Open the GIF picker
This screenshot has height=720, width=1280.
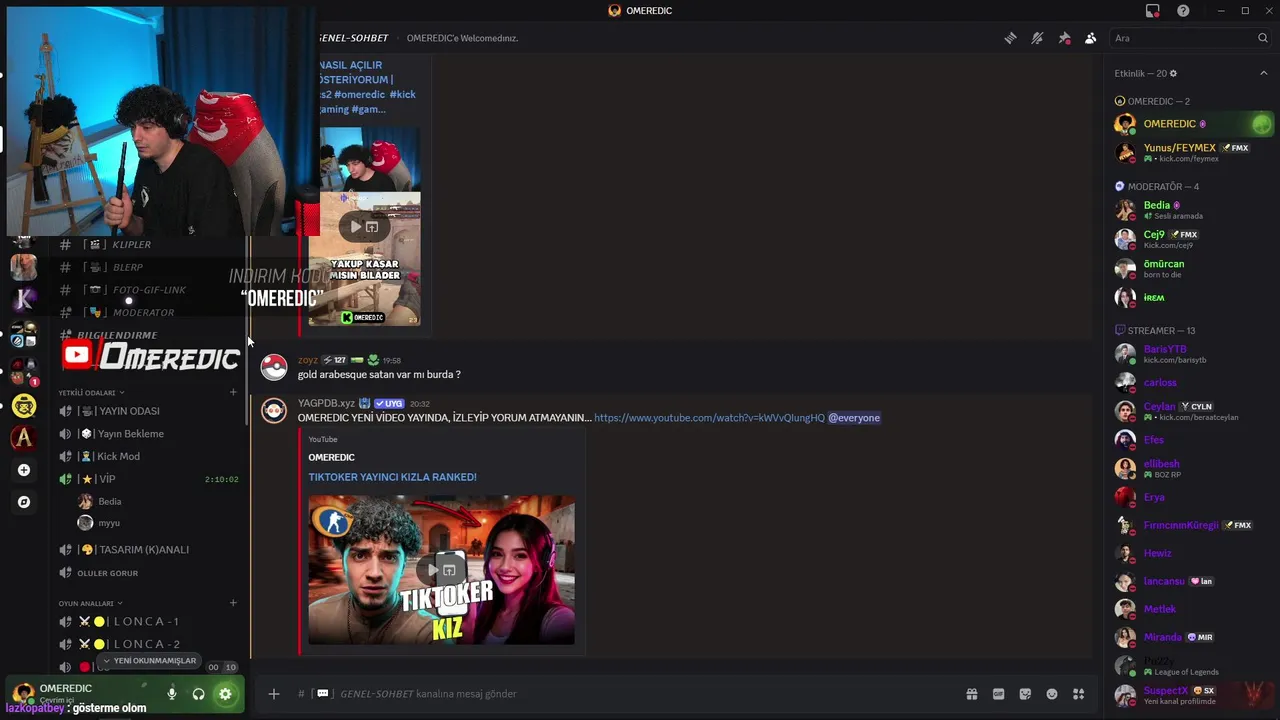[998, 694]
